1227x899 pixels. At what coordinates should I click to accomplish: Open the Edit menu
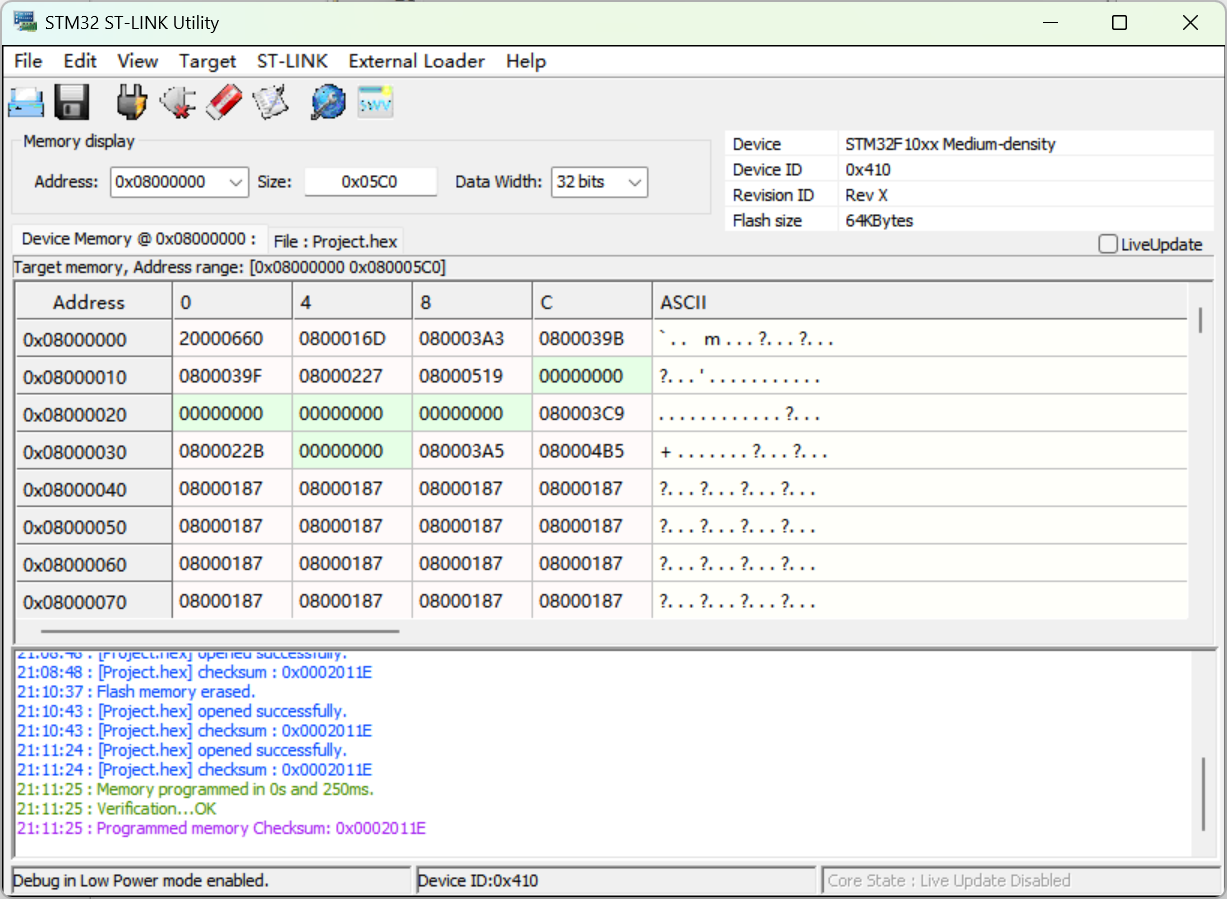(x=80, y=61)
